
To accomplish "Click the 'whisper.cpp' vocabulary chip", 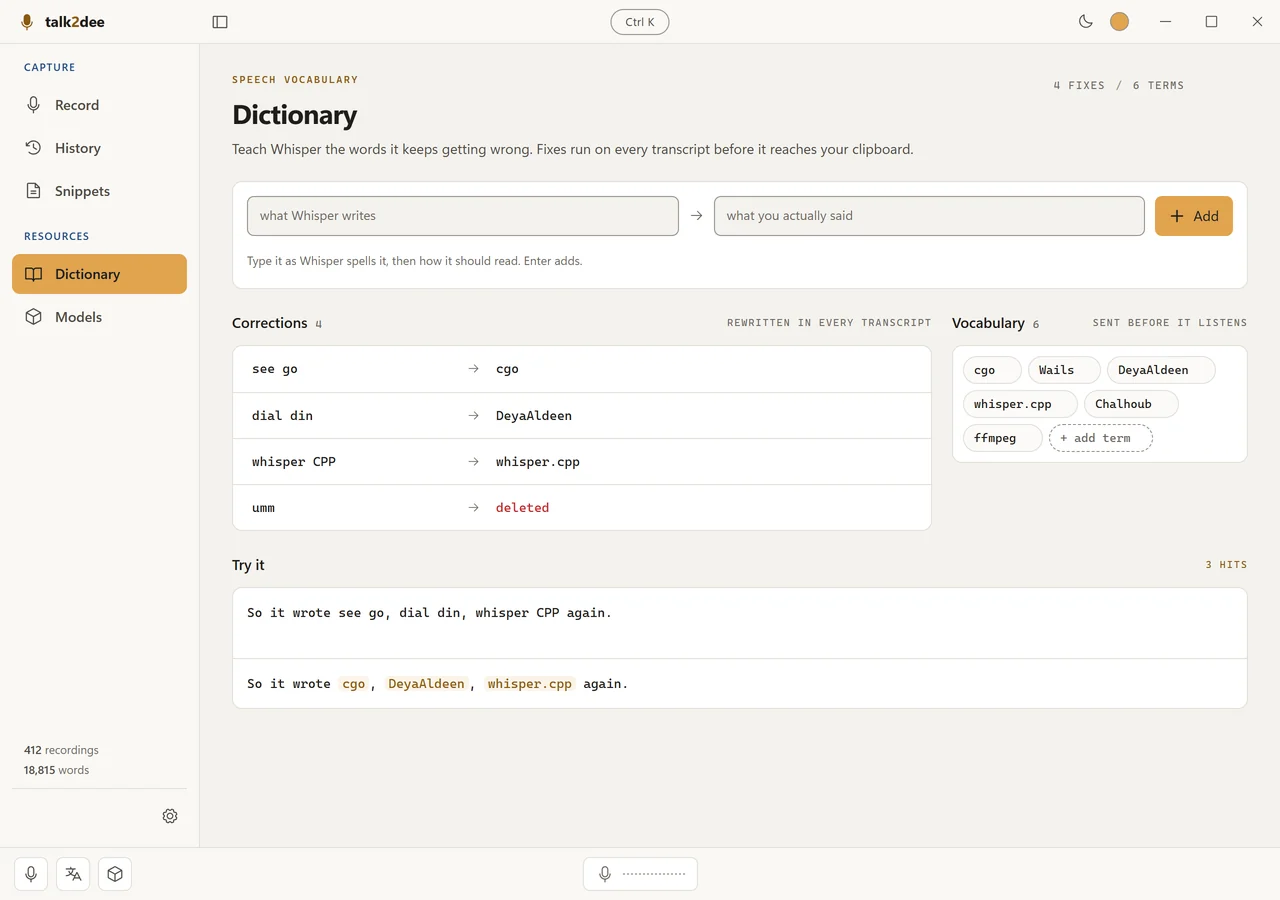I will point(1020,404).
